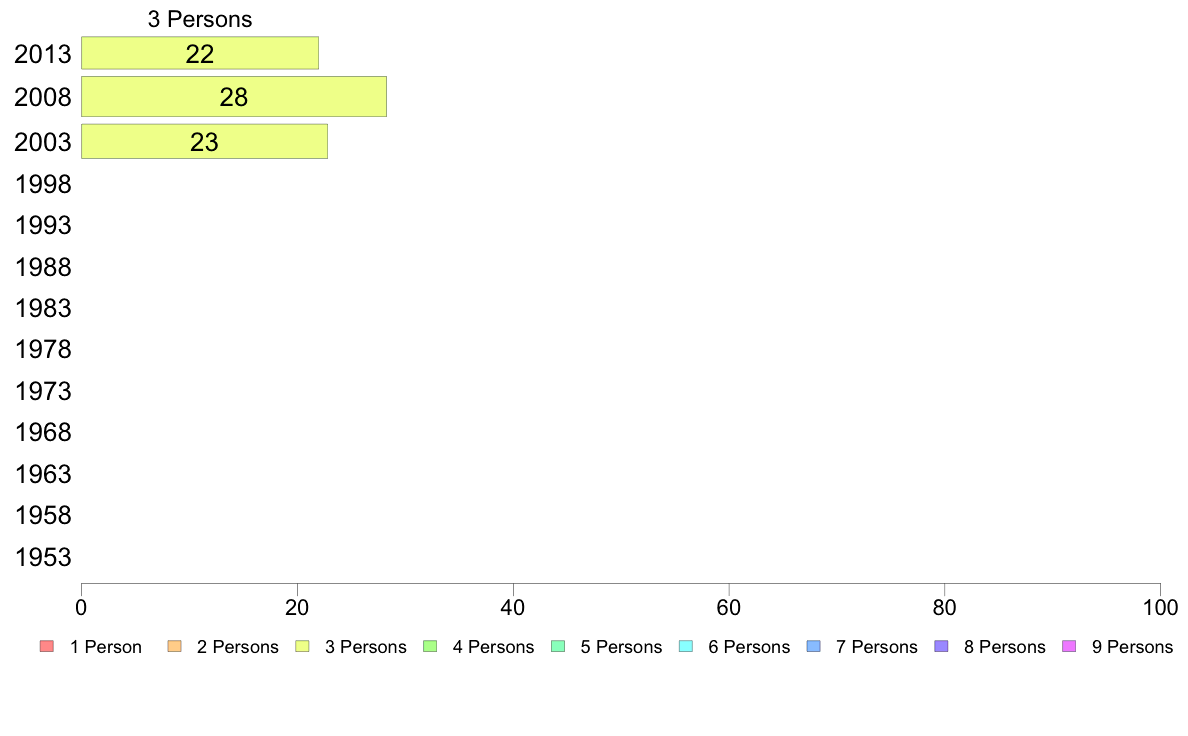Click the 2 Persons orange legend swatch

click(174, 647)
